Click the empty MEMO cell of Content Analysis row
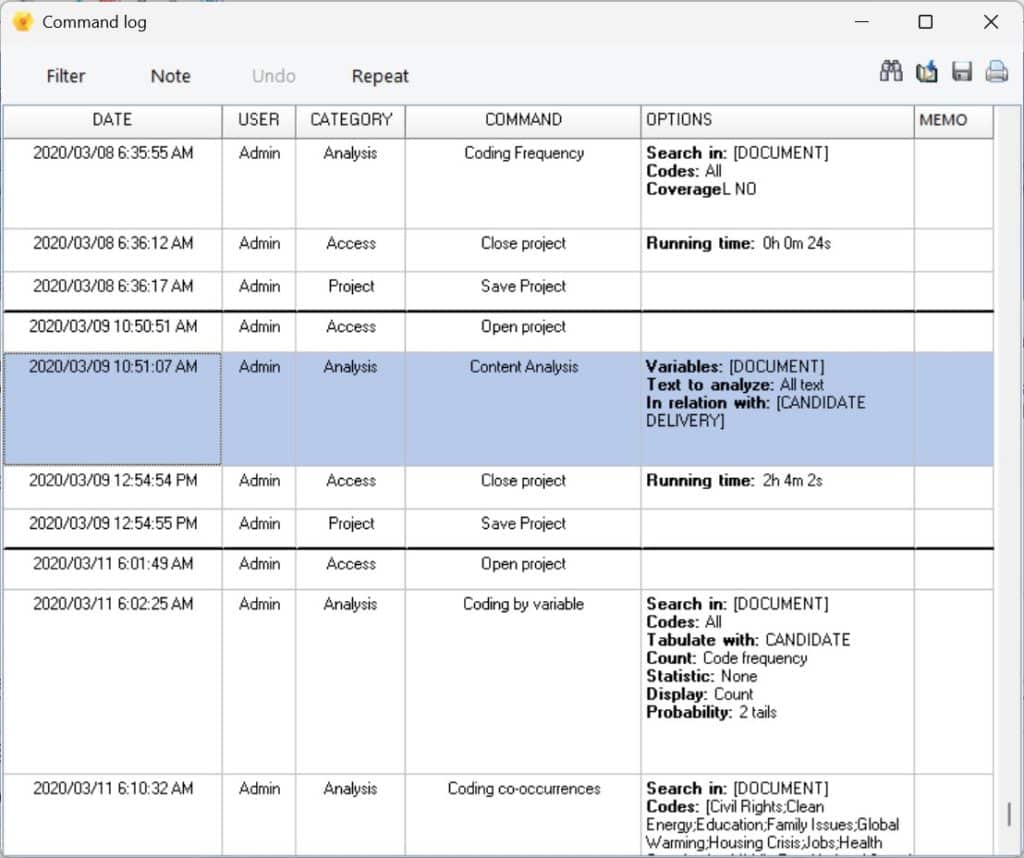 pos(953,409)
